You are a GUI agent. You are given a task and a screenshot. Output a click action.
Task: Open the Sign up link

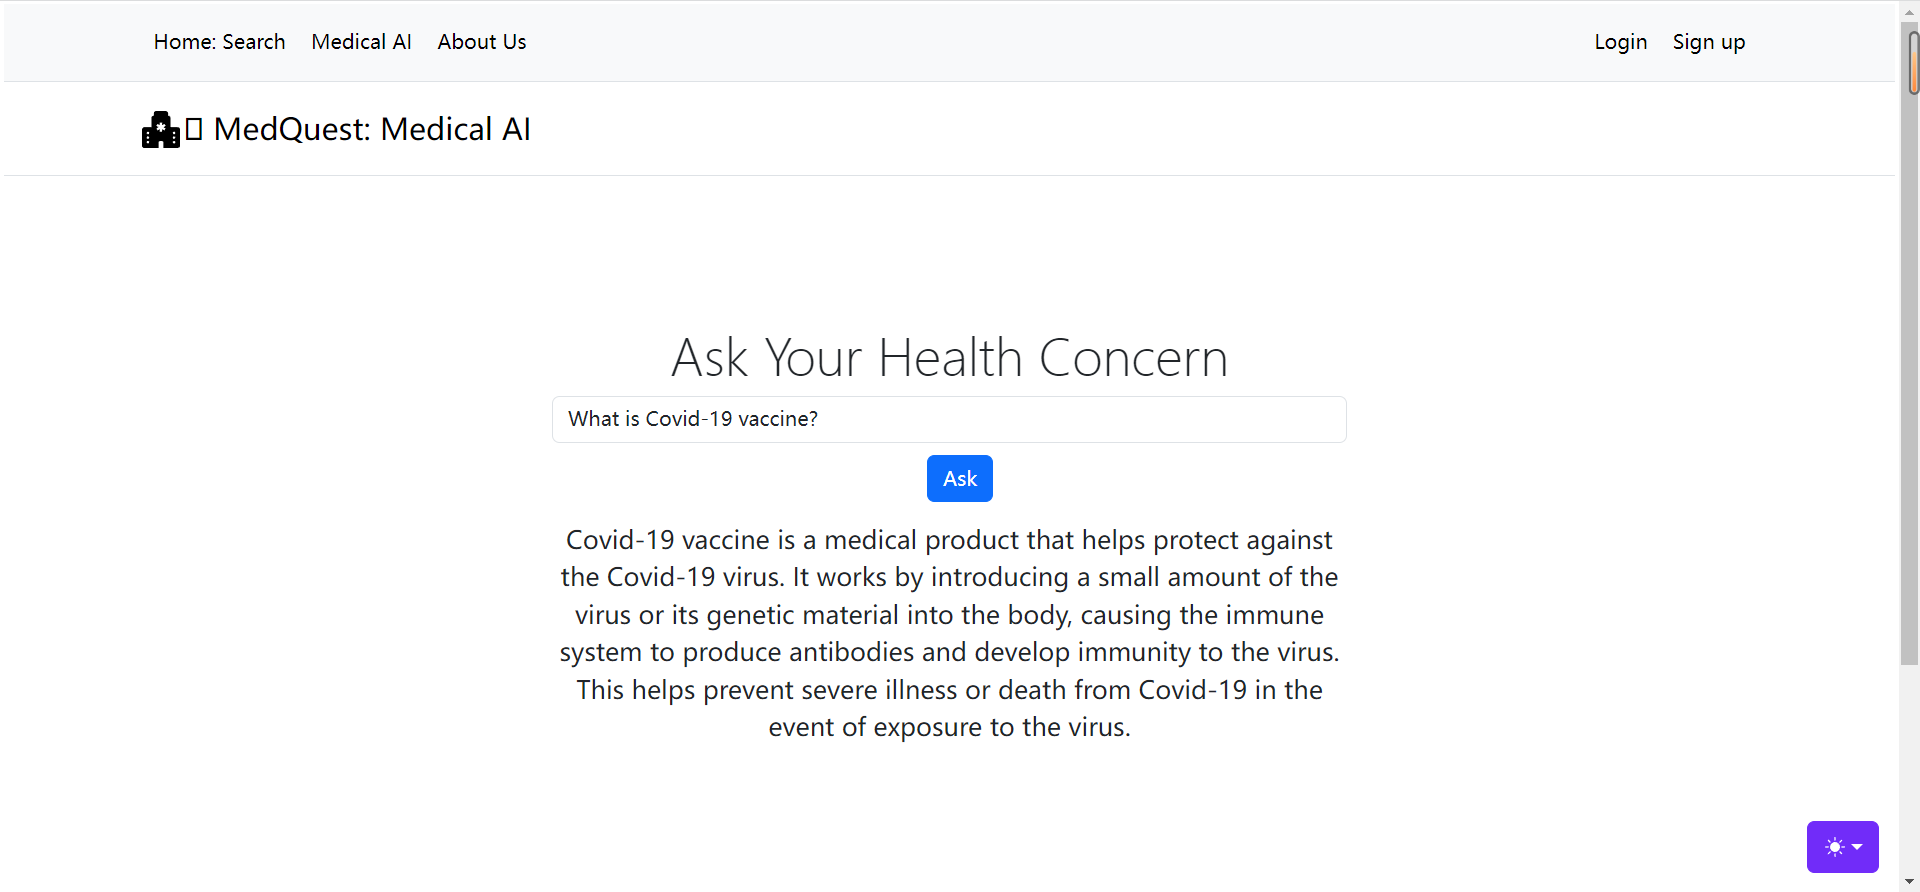[x=1709, y=42]
